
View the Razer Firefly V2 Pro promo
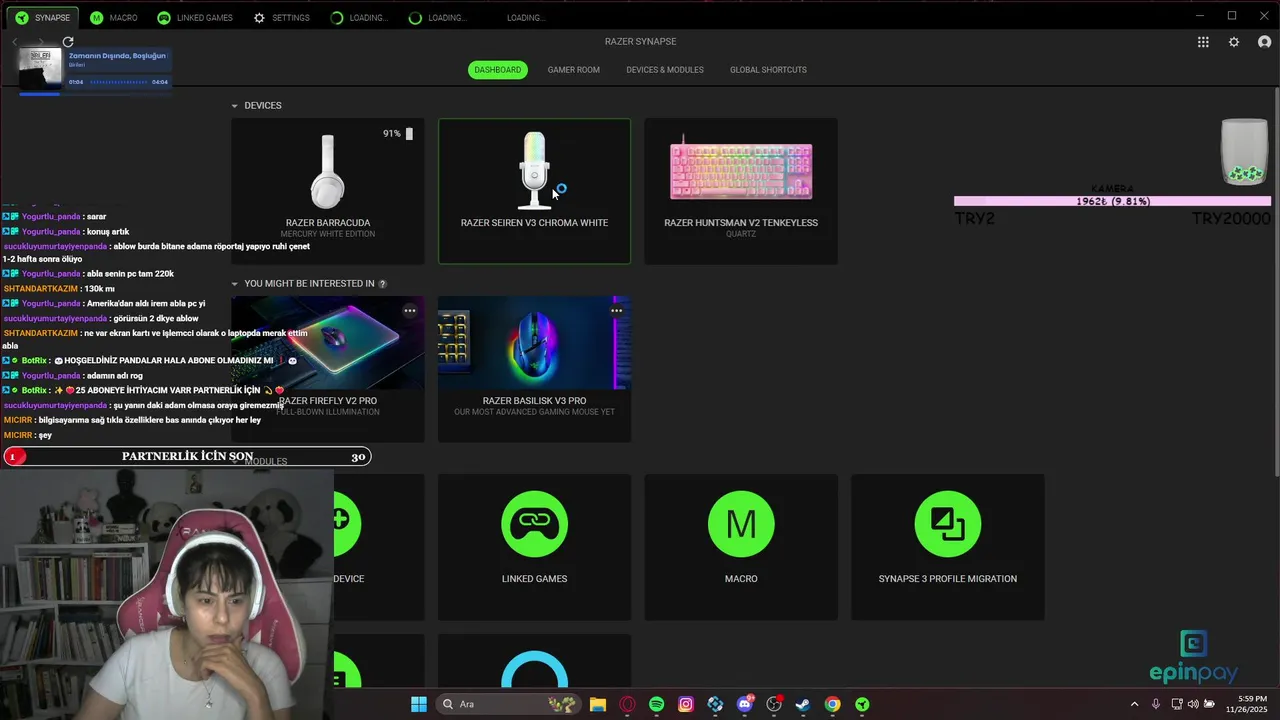pyautogui.click(x=328, y=369)
